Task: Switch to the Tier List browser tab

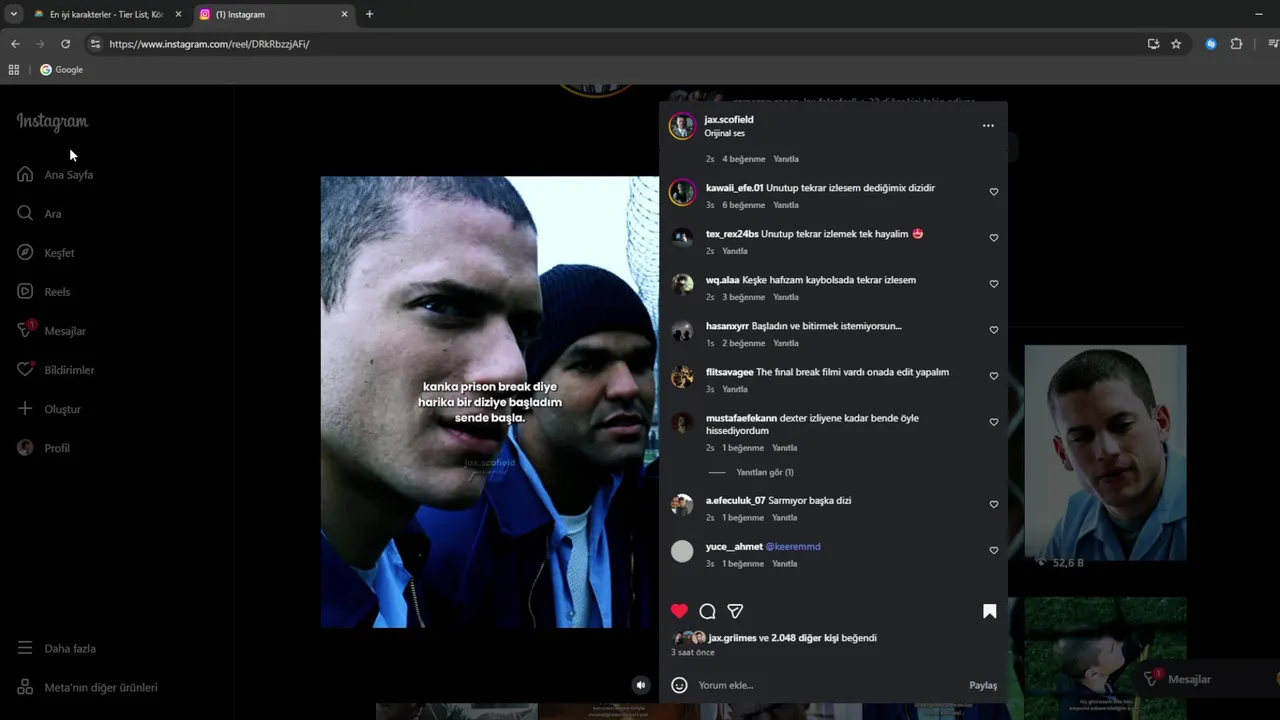Action: 106,14
